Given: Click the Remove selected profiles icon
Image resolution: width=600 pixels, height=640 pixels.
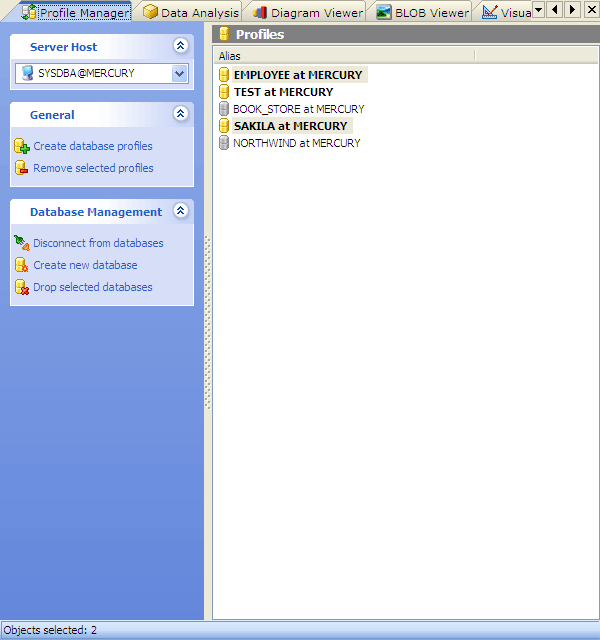Looking at the screenshot, I should [22, 168].
